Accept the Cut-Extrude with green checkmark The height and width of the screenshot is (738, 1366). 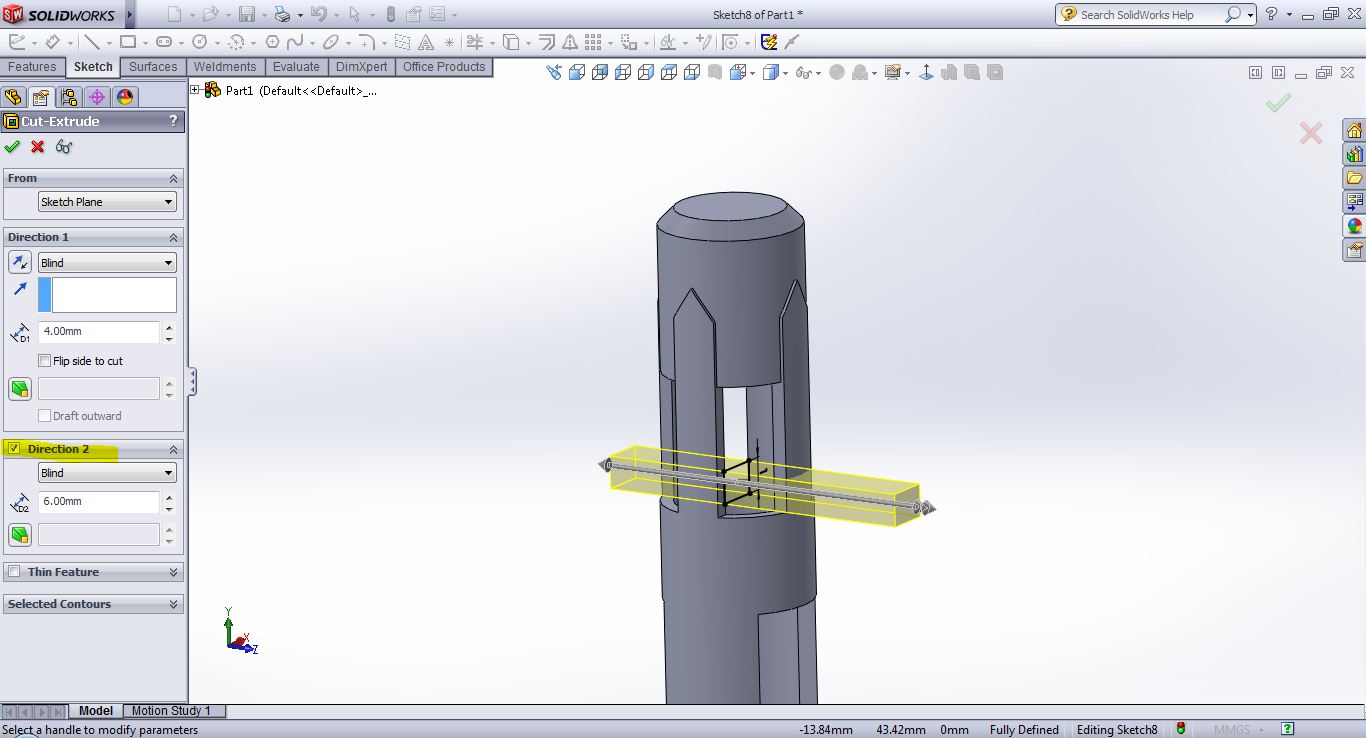(12, 147)
